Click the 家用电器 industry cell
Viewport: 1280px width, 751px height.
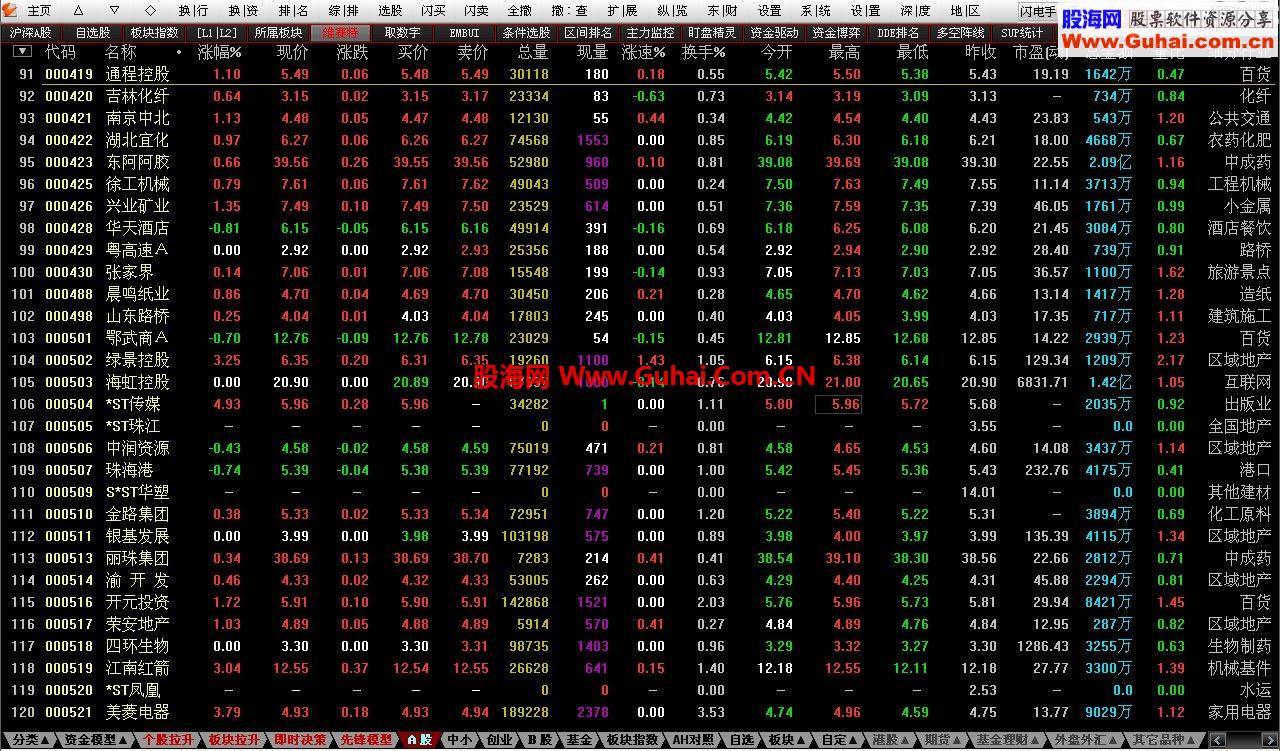[1240, 712]
